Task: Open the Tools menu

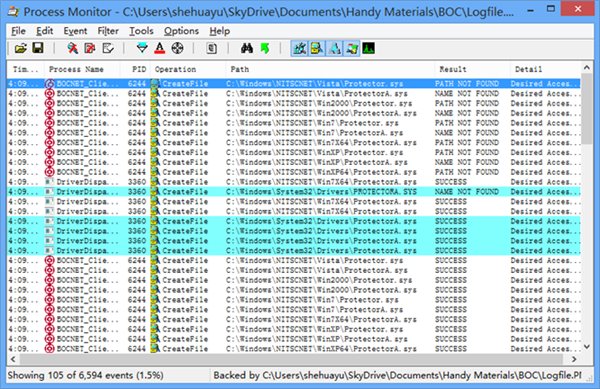Action: point(141,31)
